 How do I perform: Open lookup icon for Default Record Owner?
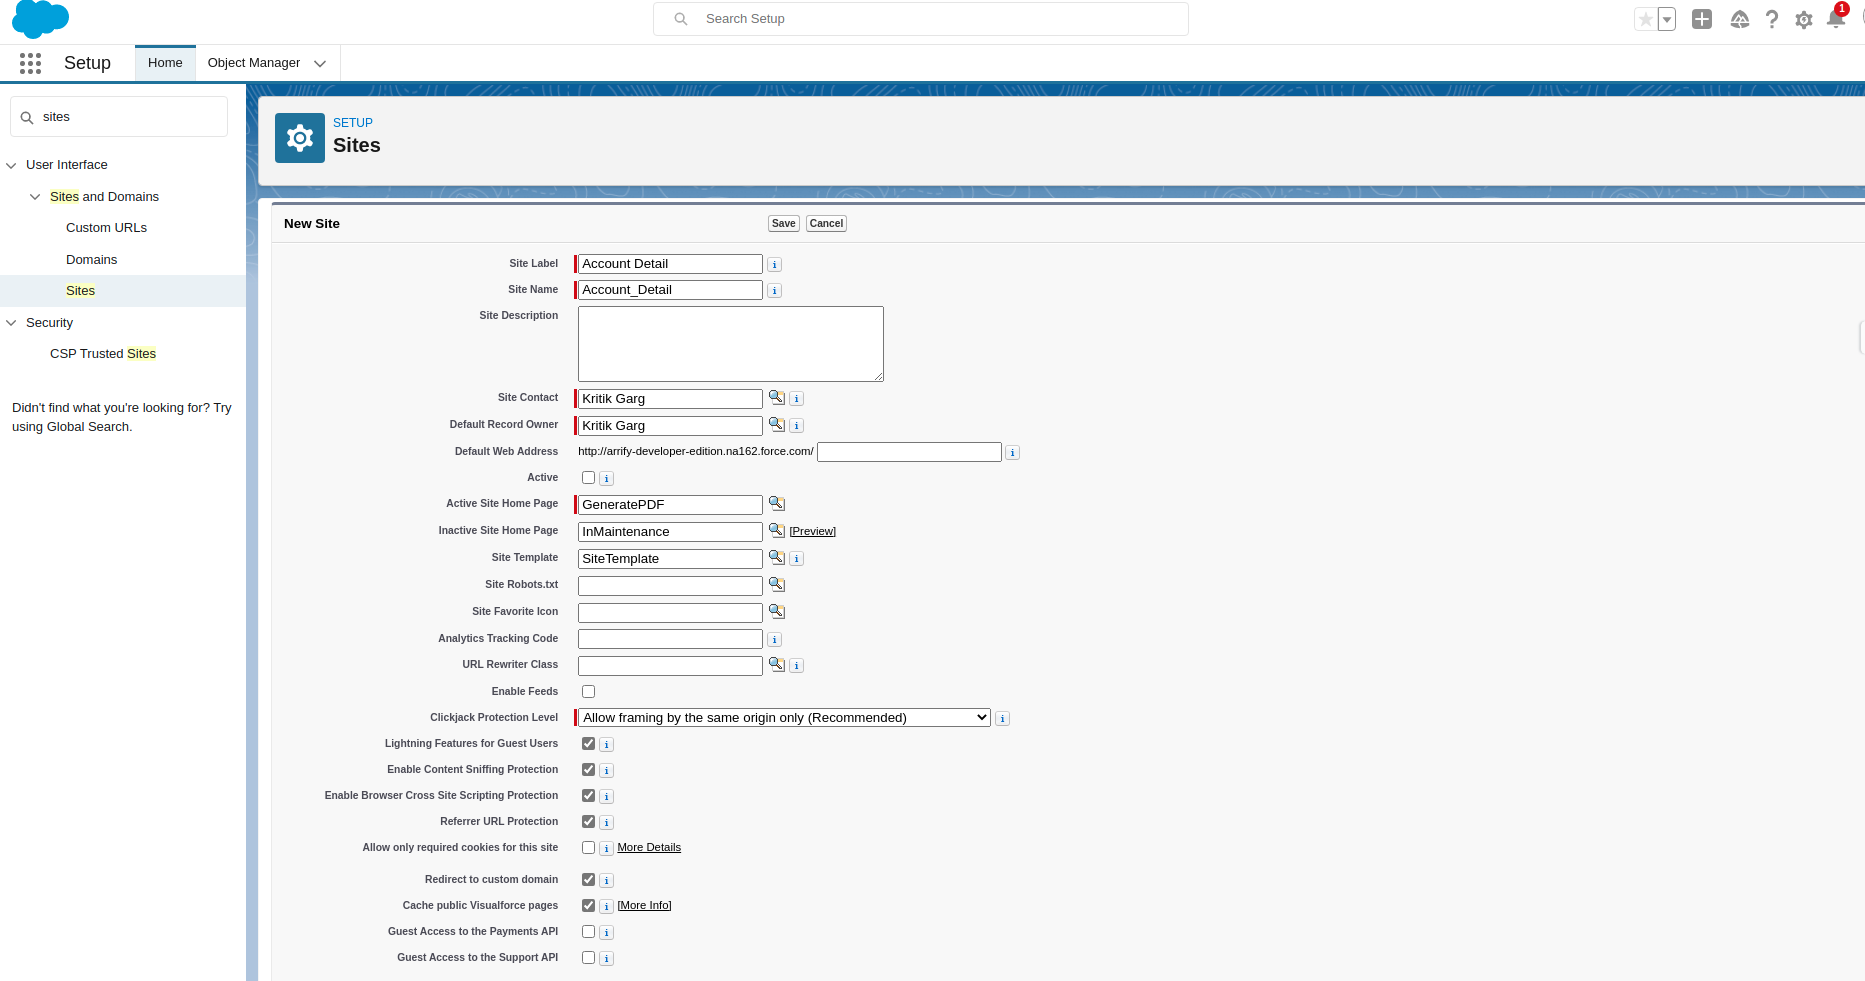pyautogui.click(x=777, y=424)
